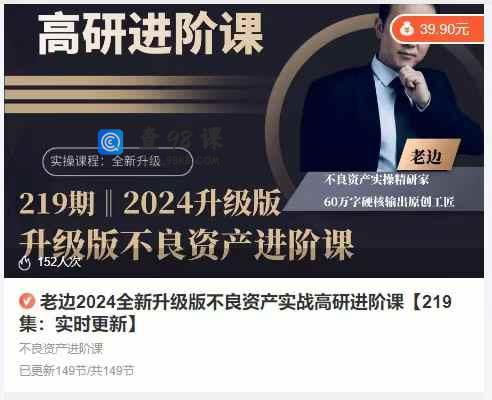This screenshot has width=492, height=400.
Task: Click the 39.90元 price tag
Action: (x=438, y=29)
